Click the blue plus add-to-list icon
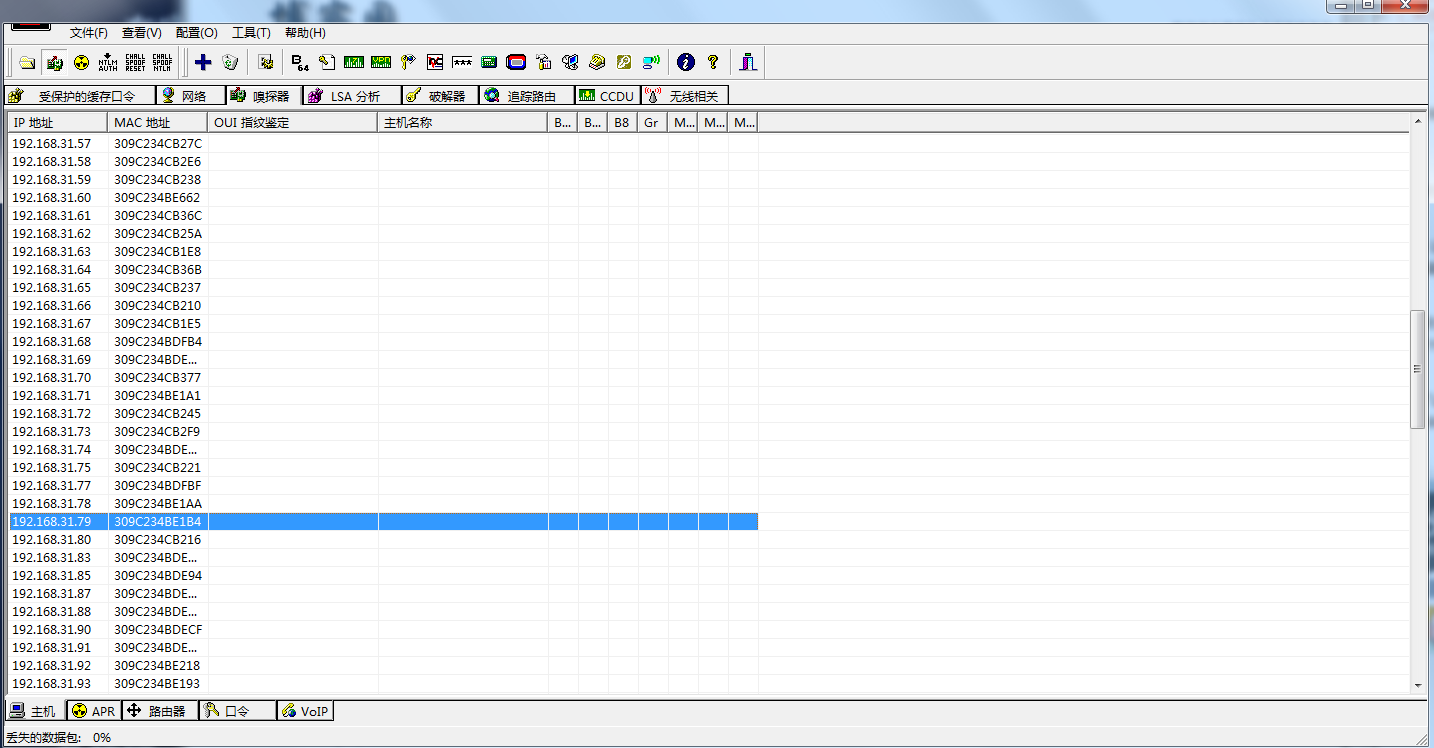 pyautogui.click(x=203, y=62)
